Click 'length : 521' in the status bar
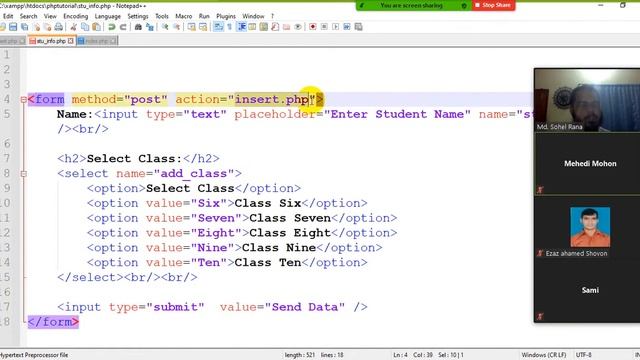This screenshot has width=640, height=360. (300, 355)
